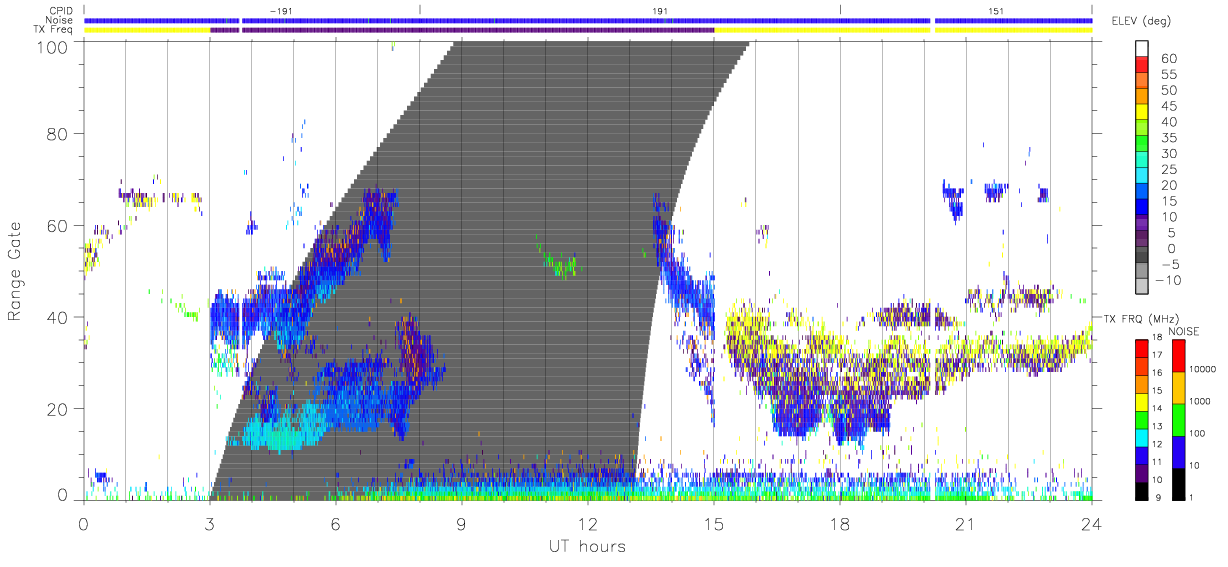
Task: Pick the white top segment of ELEV color bar
Action: [x=1142, y=49]
